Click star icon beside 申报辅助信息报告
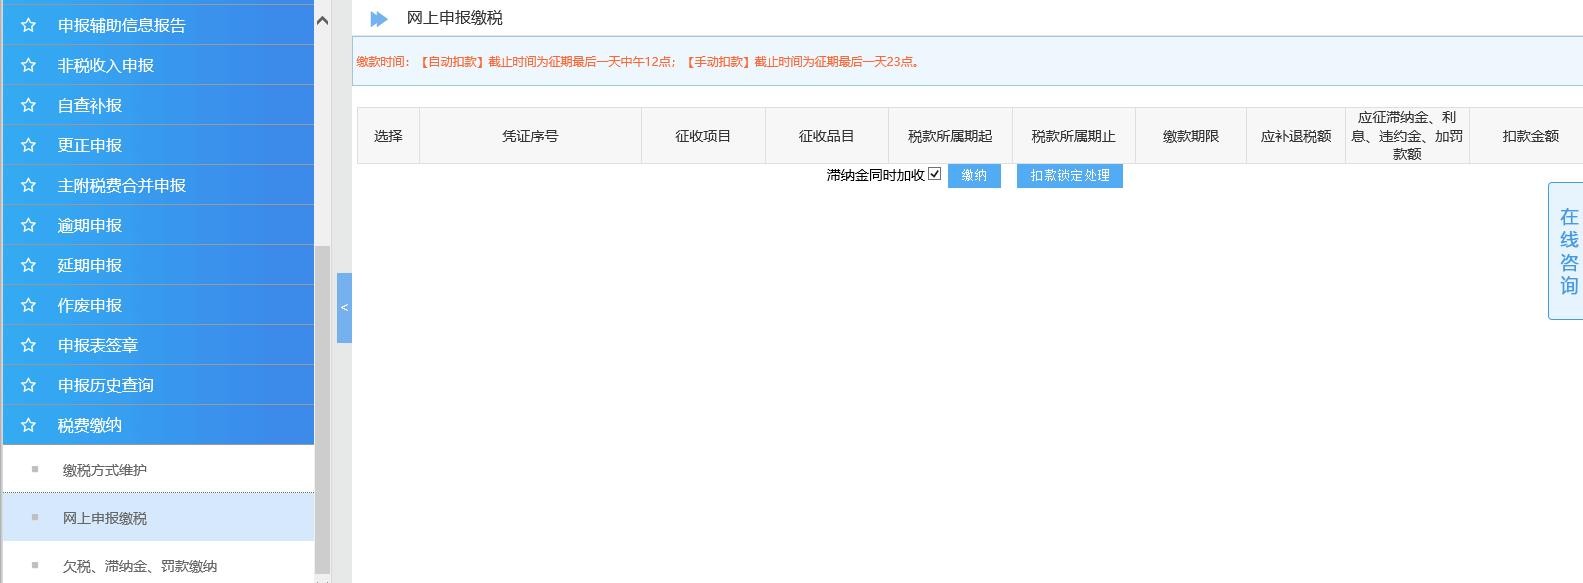1583x583 pixels. point(28,25)
